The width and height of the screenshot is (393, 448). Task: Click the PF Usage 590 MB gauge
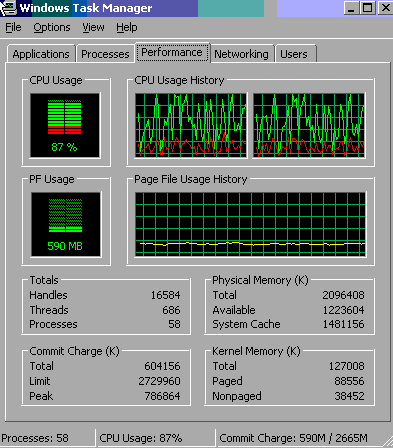coord(66,224)
